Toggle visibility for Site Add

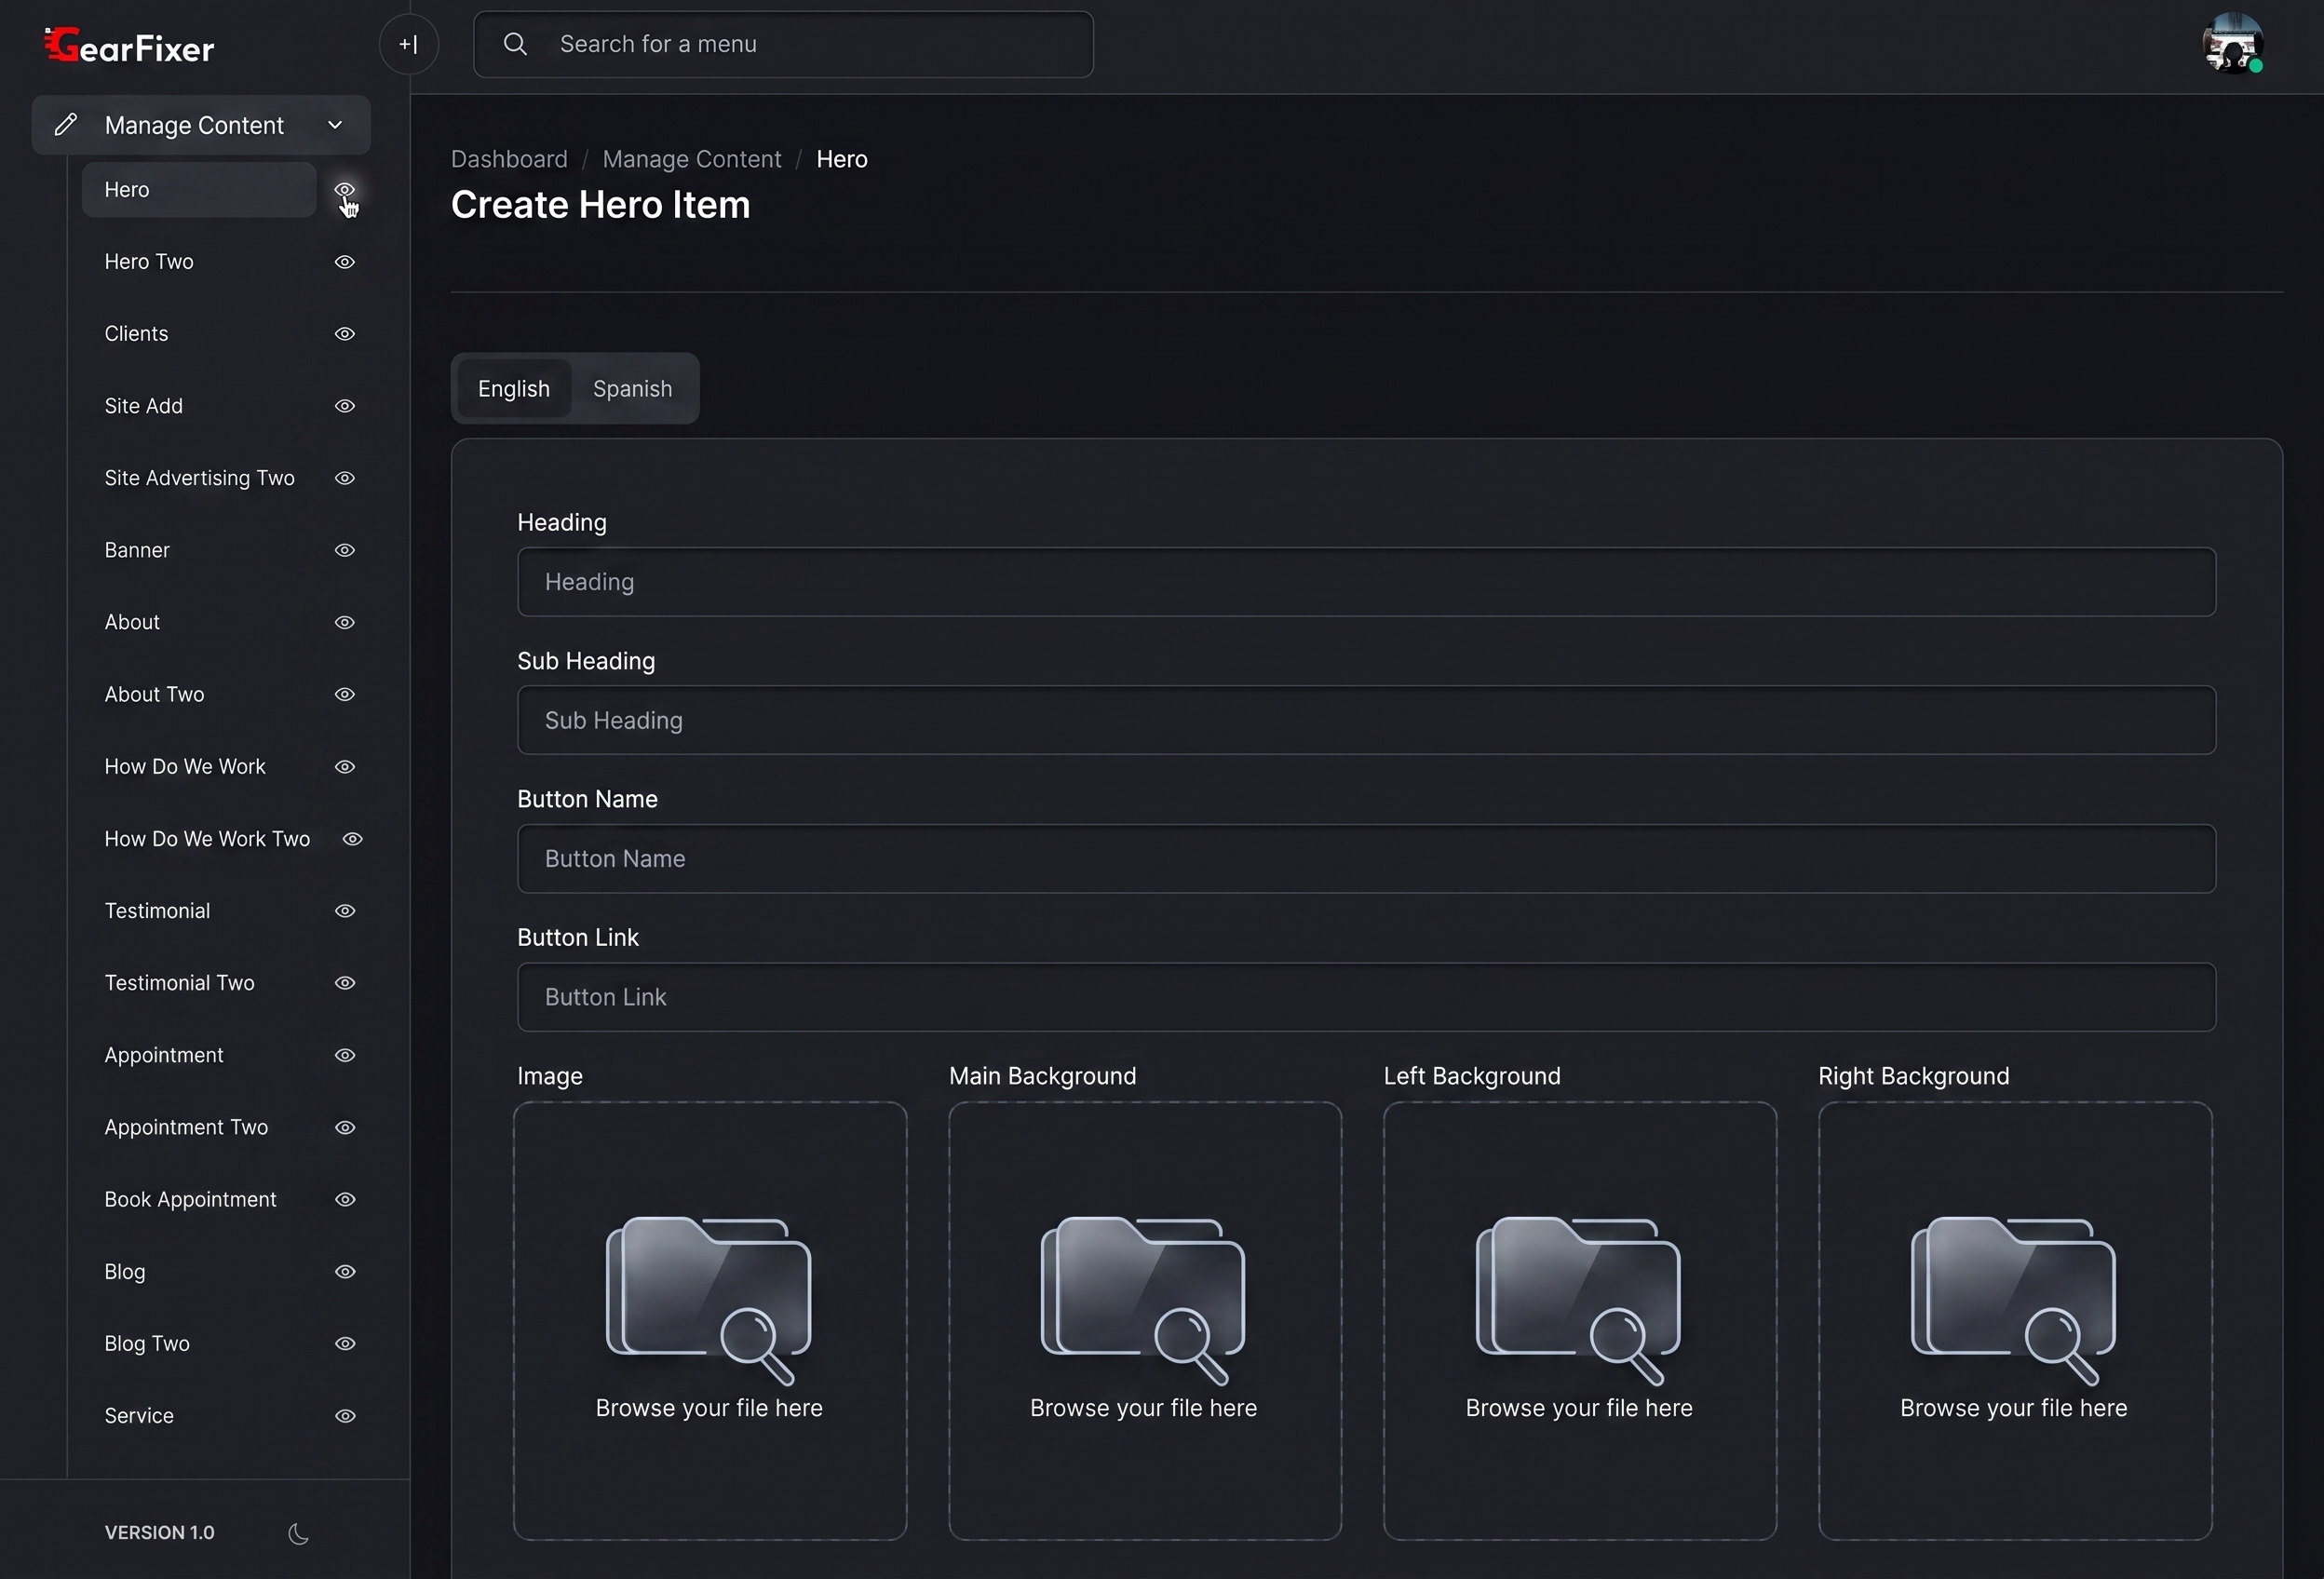pos(344,406)
